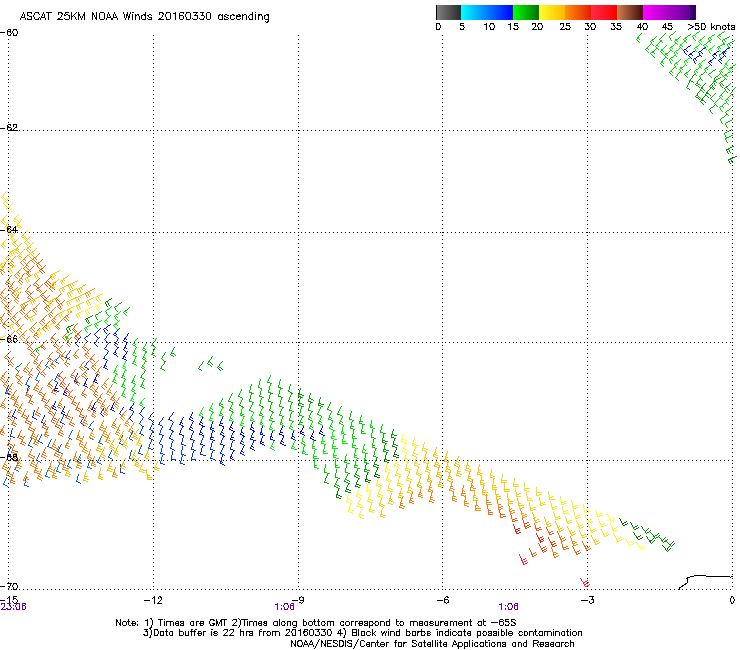Click the '20' tick label on legend

(537, 27)
